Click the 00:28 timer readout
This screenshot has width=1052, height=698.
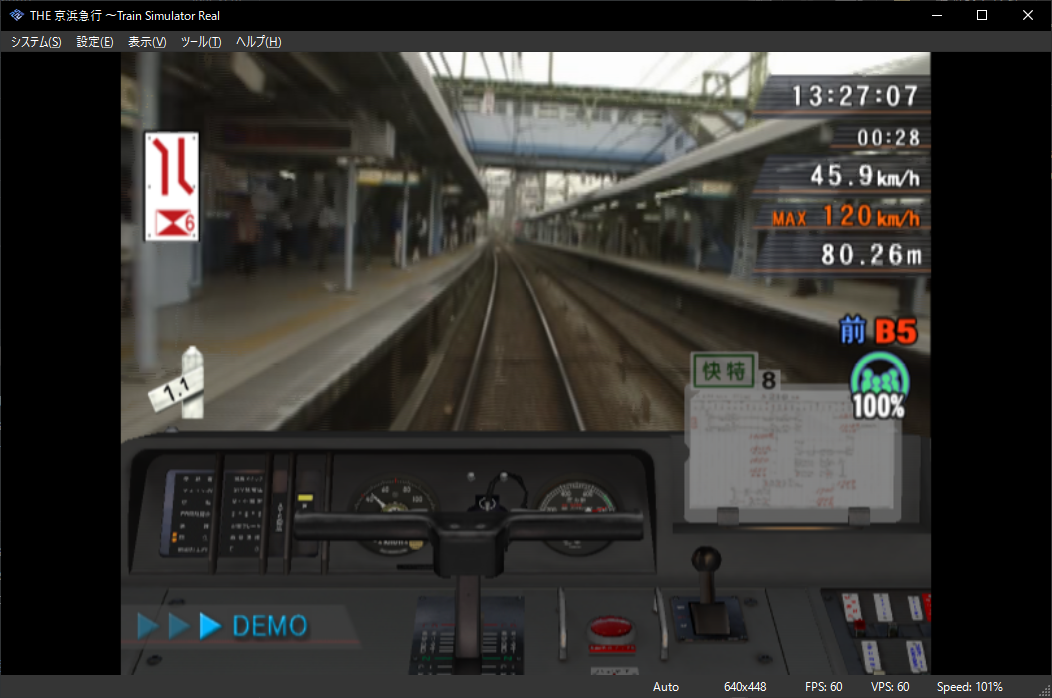pos(888,138)
